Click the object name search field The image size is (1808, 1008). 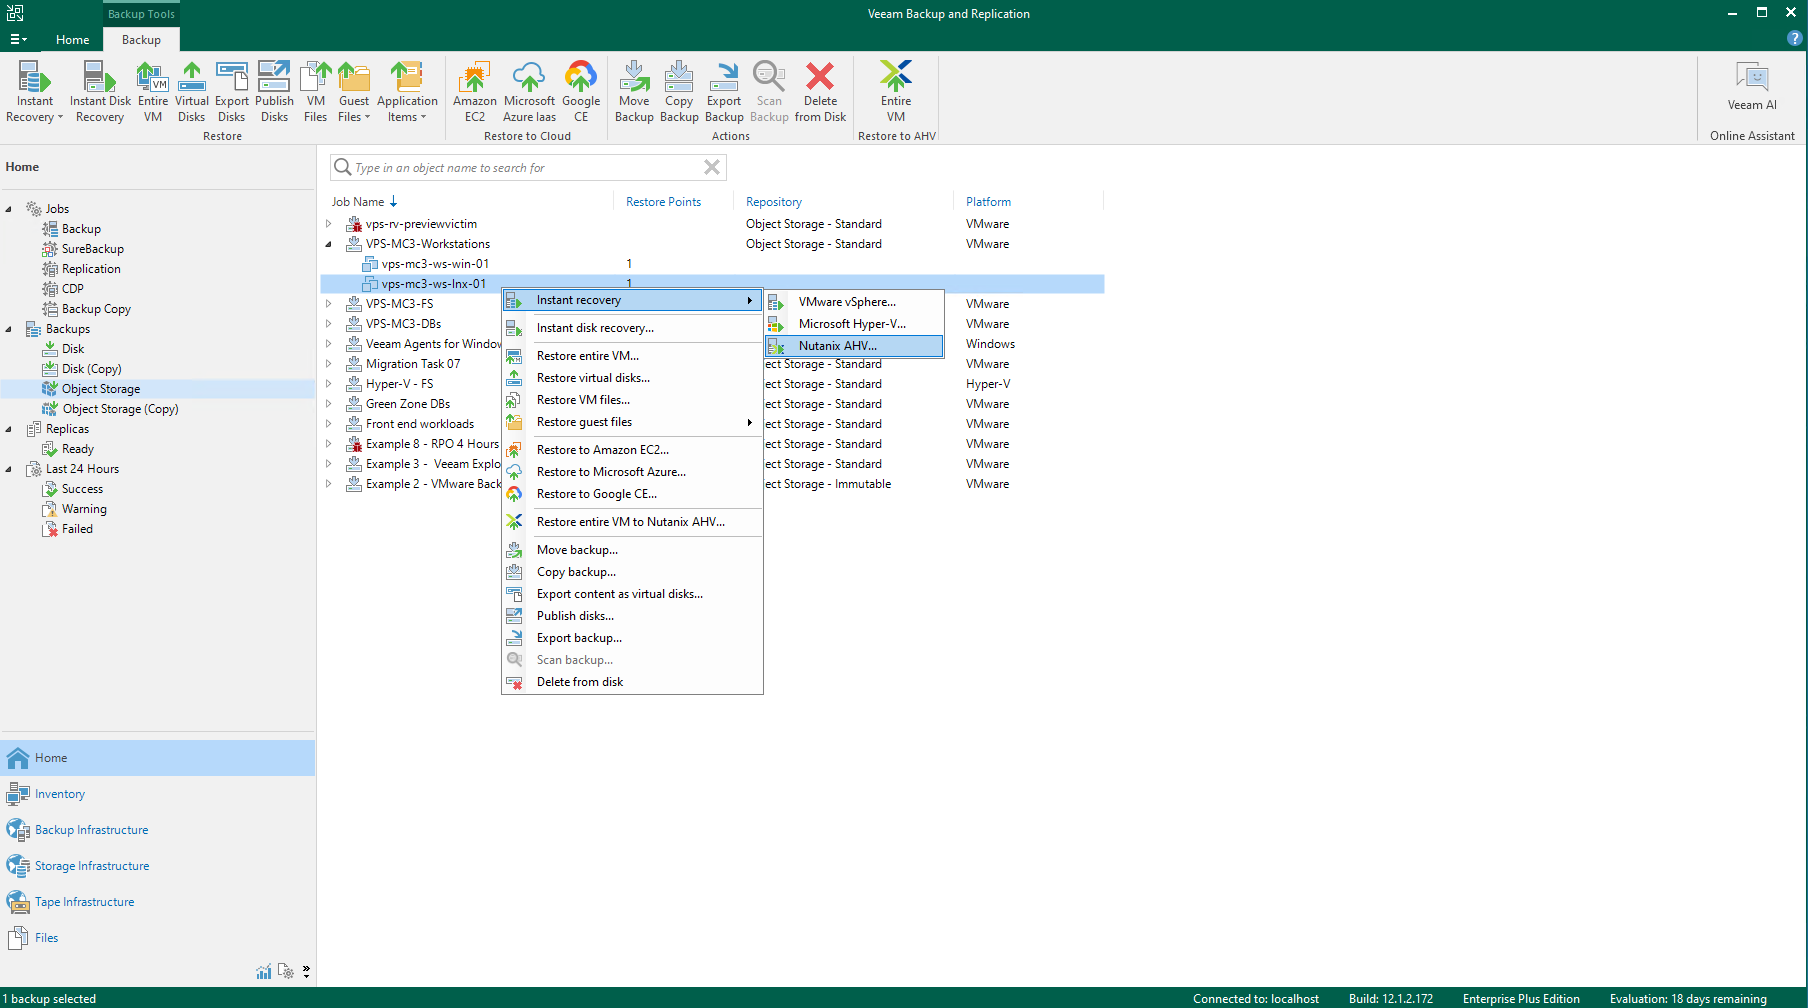coord(525,168)
